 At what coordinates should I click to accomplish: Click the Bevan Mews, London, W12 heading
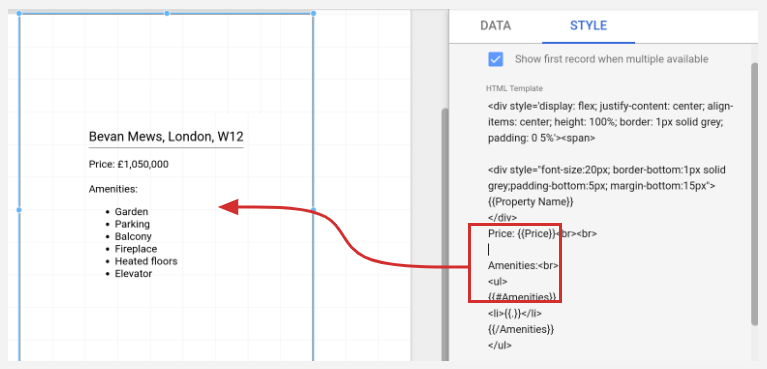coord(166,137)
